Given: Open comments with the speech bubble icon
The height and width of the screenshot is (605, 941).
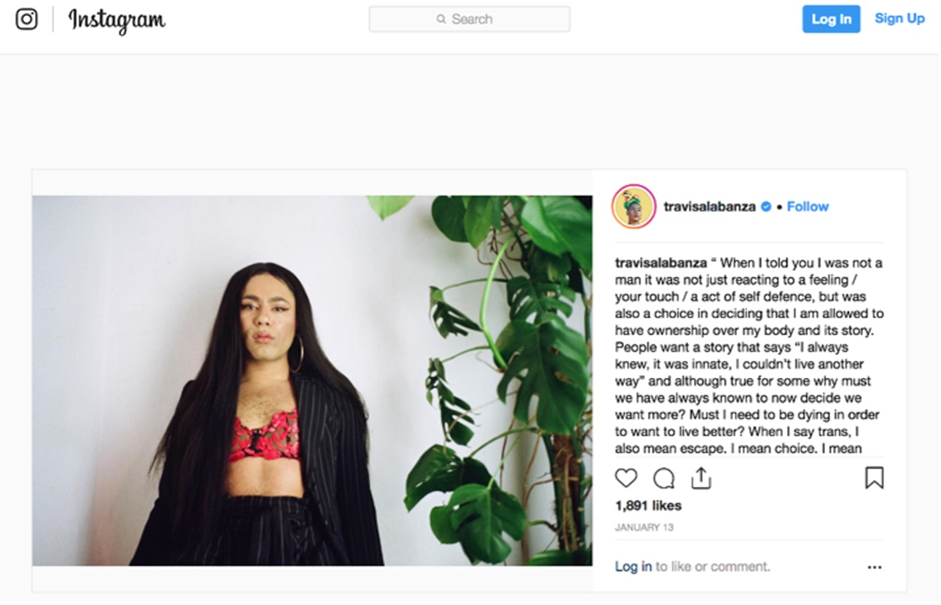Looking at the screenshot, I should coord(664,478).
